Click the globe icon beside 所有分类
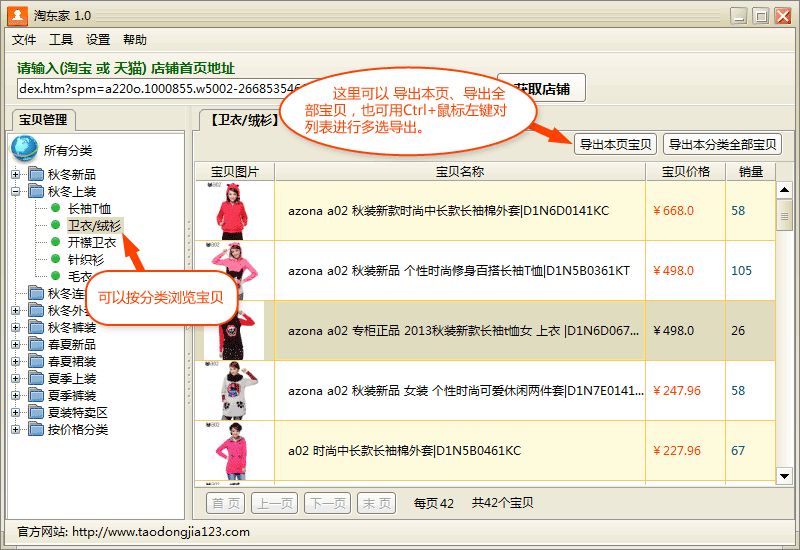 24,148
